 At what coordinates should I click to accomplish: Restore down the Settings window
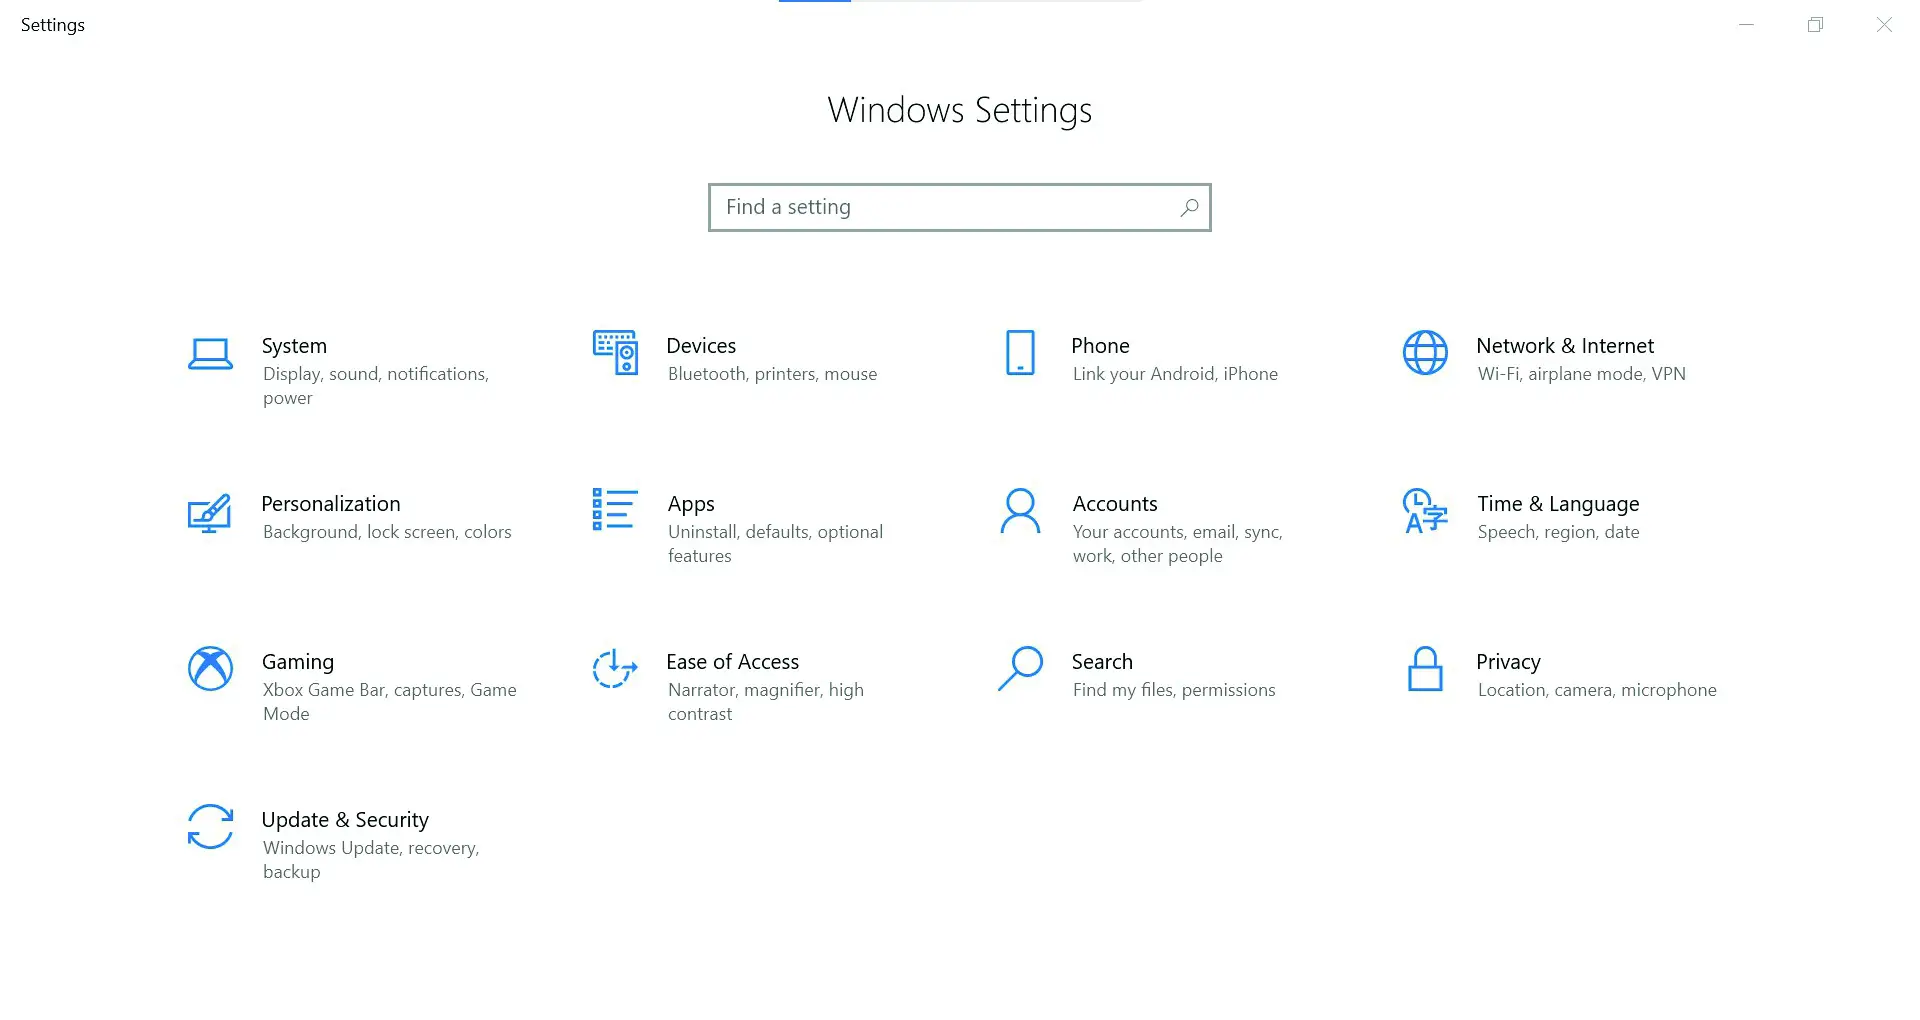[x=1815, y=25]
